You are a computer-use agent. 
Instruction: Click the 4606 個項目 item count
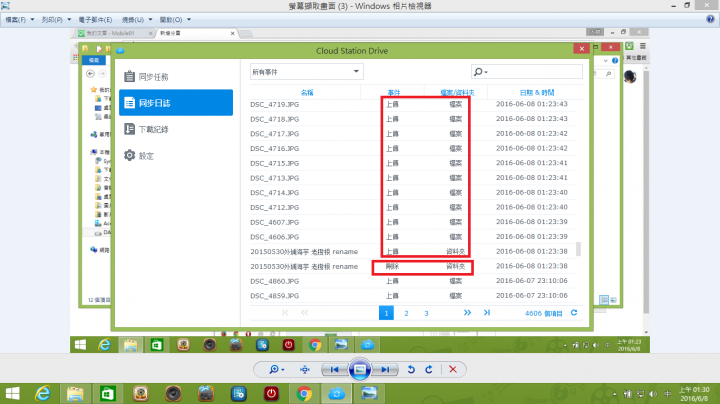click(x=544, y=313)
